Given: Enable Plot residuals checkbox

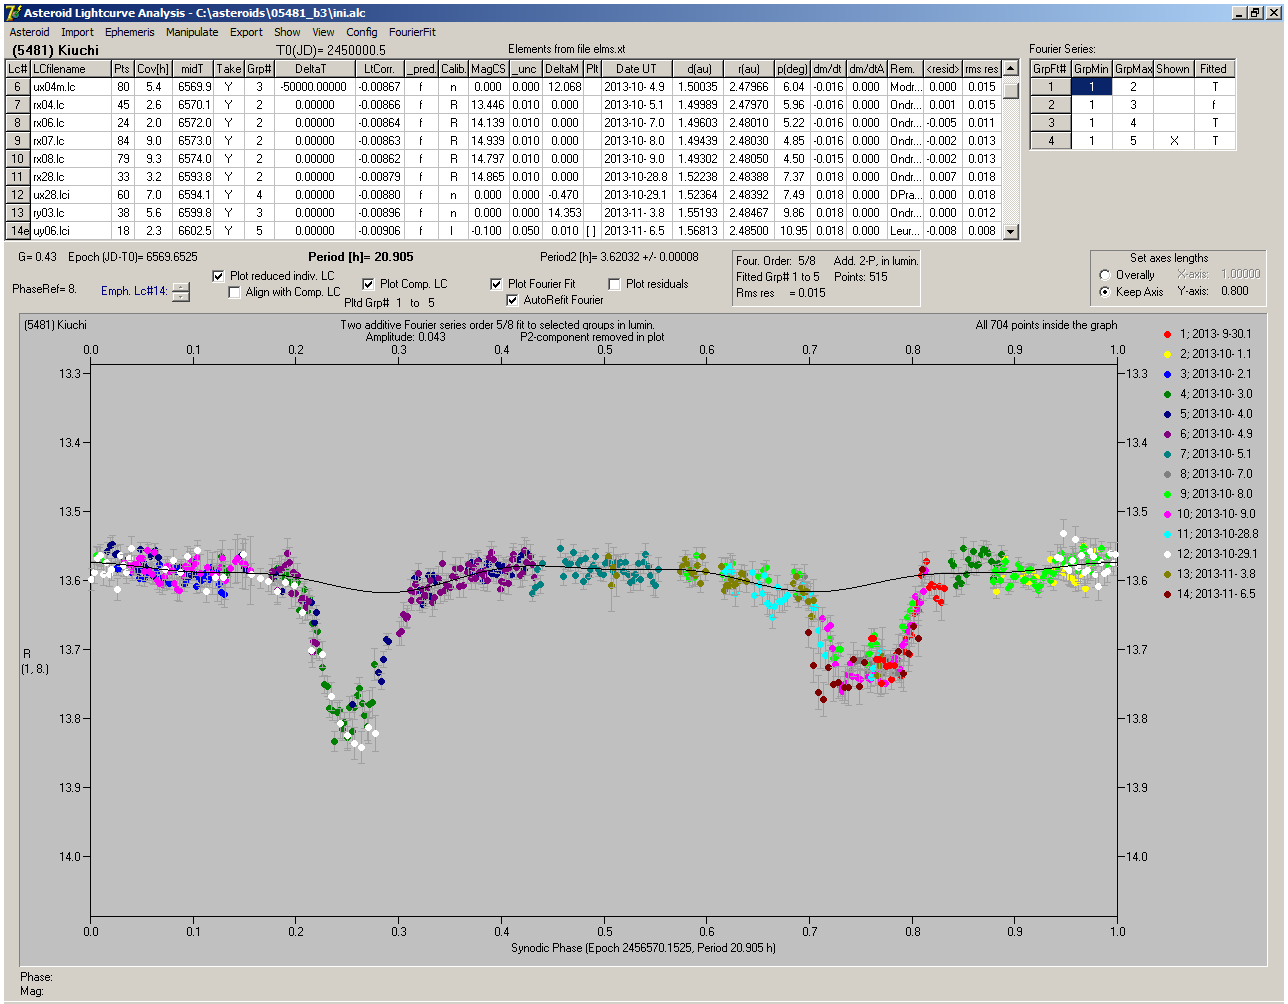Looking at the screenshot, I should [615, 284].
